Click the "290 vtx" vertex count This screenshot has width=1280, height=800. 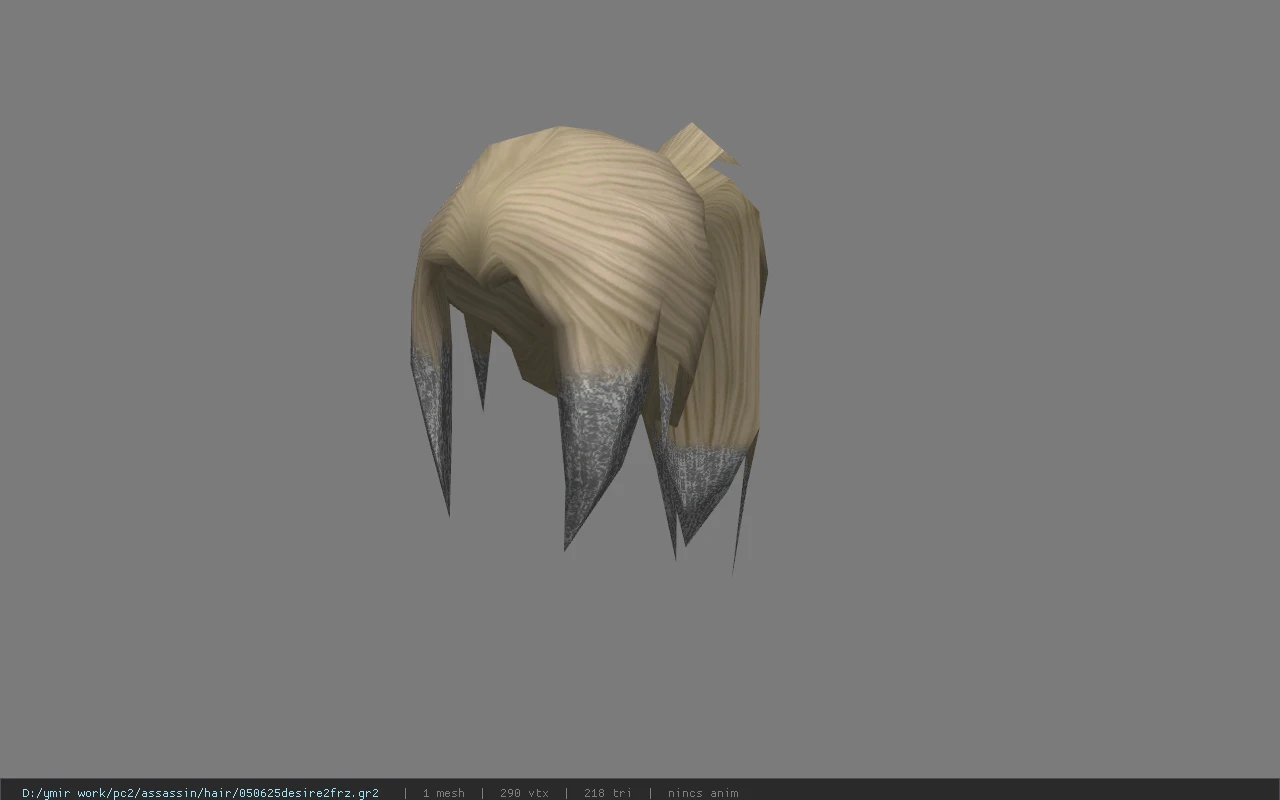click(524, 793)
